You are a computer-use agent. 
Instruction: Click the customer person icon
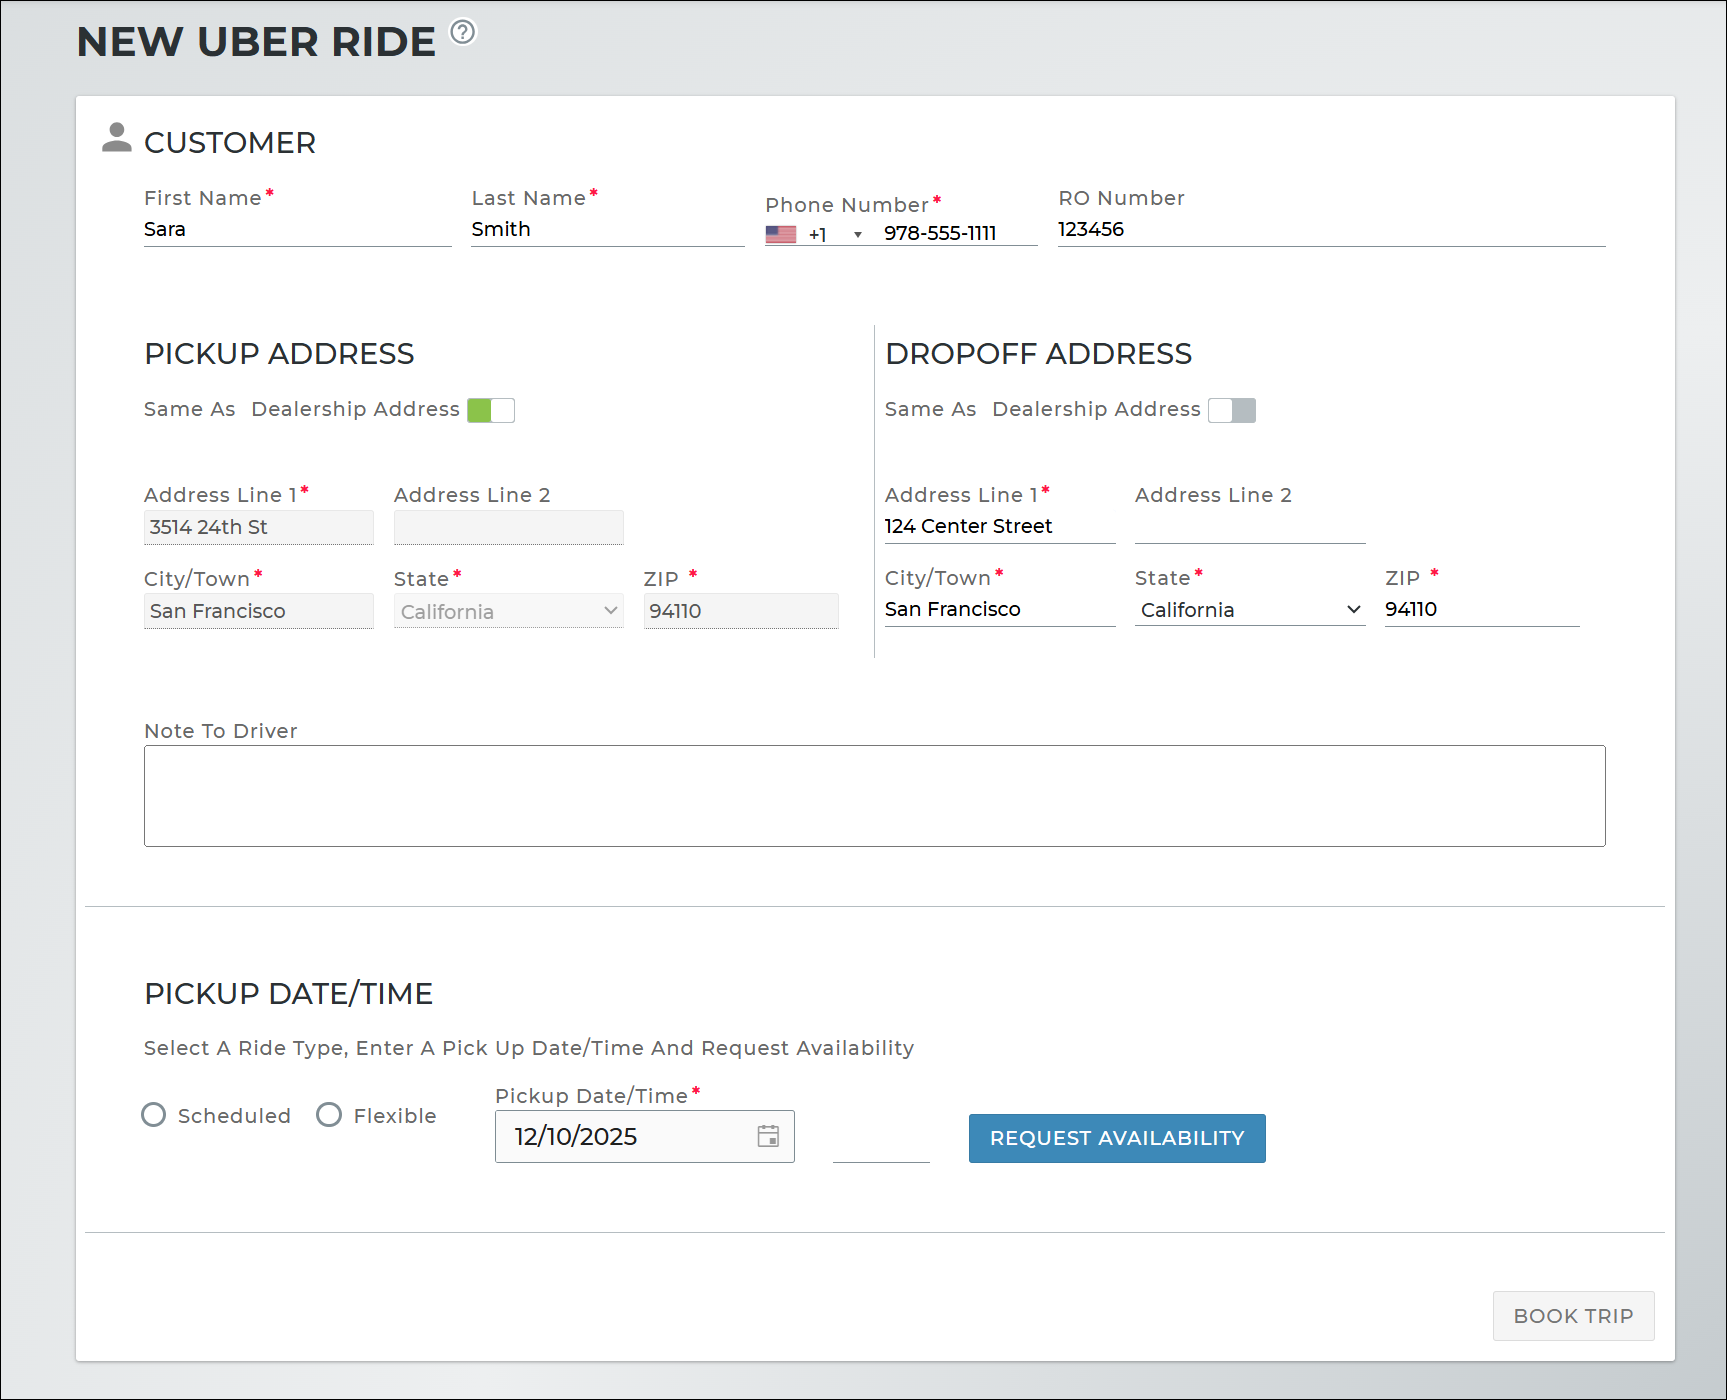click(x=117, y=138)
